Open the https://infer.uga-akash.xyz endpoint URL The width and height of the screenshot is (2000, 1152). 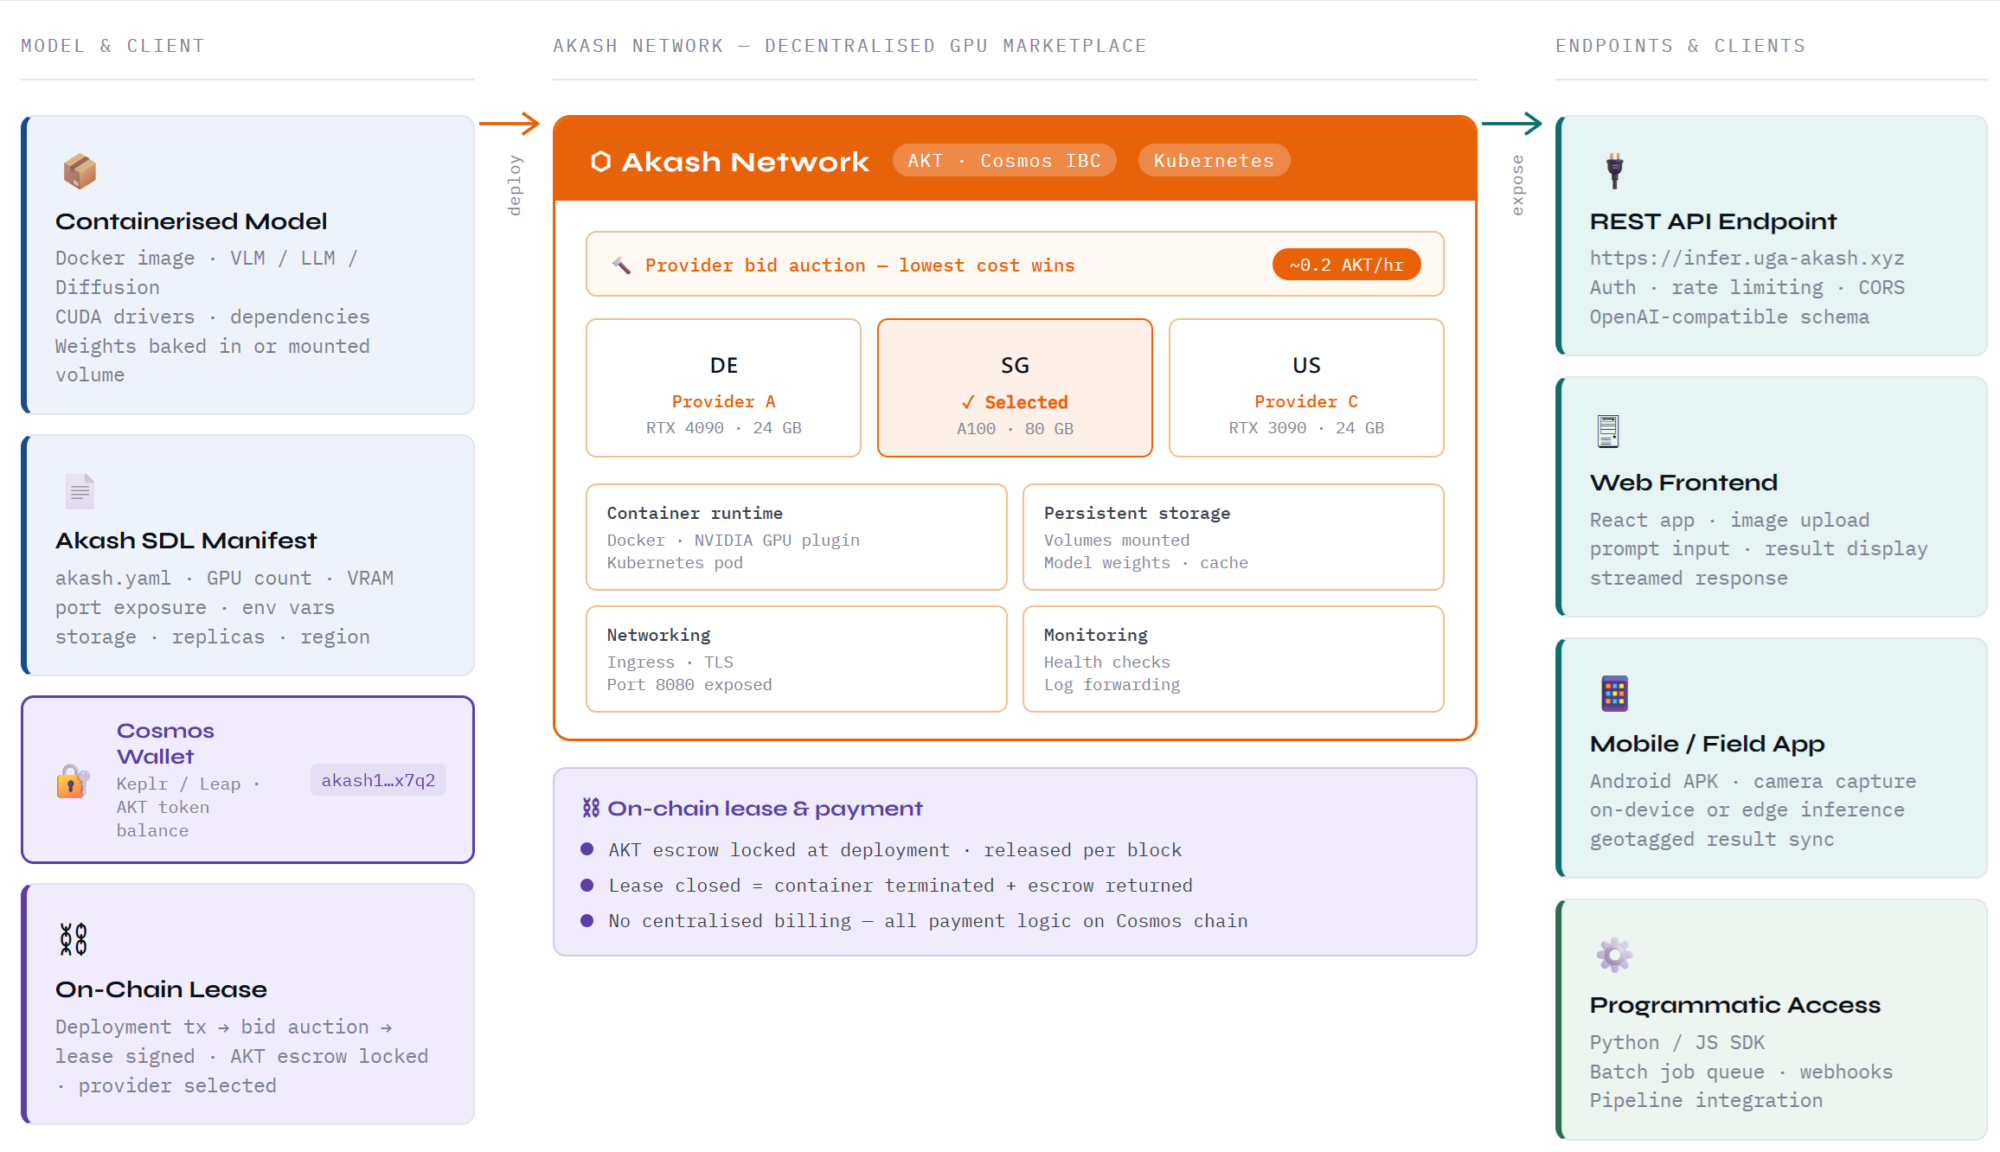point(1746,258)
